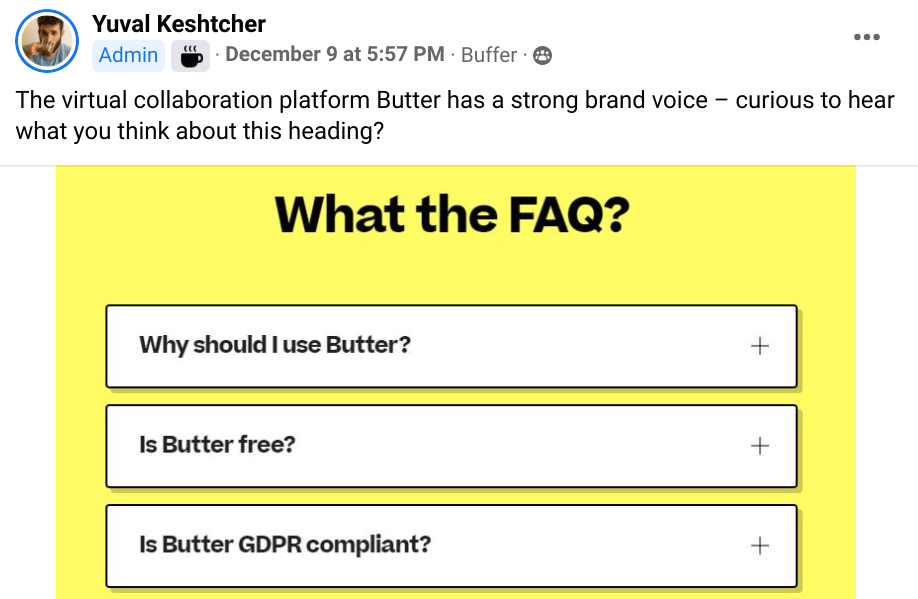918x599 pixels.
Task: Click the group privacy icon beside Buffer
Action: (x=542, y=55)
